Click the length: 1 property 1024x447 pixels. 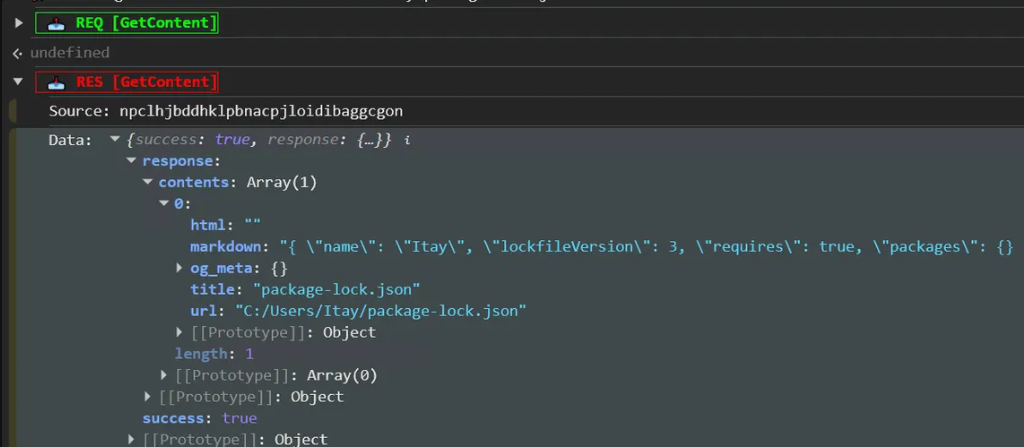coord(214,354)
